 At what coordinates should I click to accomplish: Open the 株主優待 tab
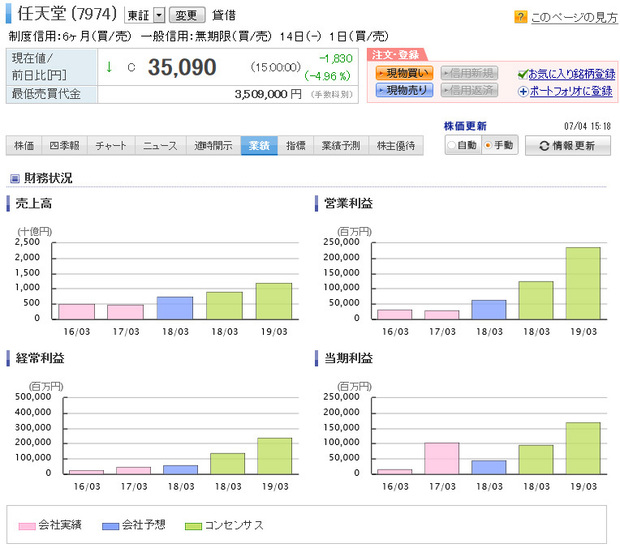tap(396, 146)
